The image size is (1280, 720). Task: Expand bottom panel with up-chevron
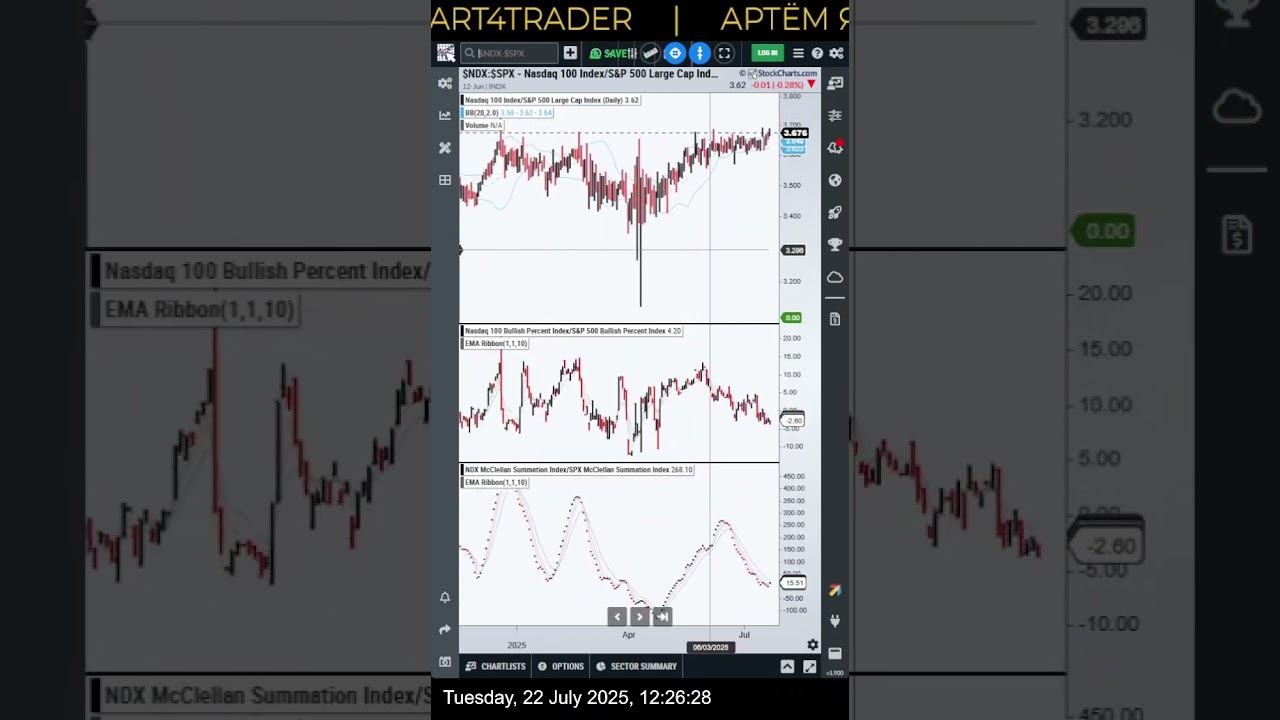pos(787,666)
